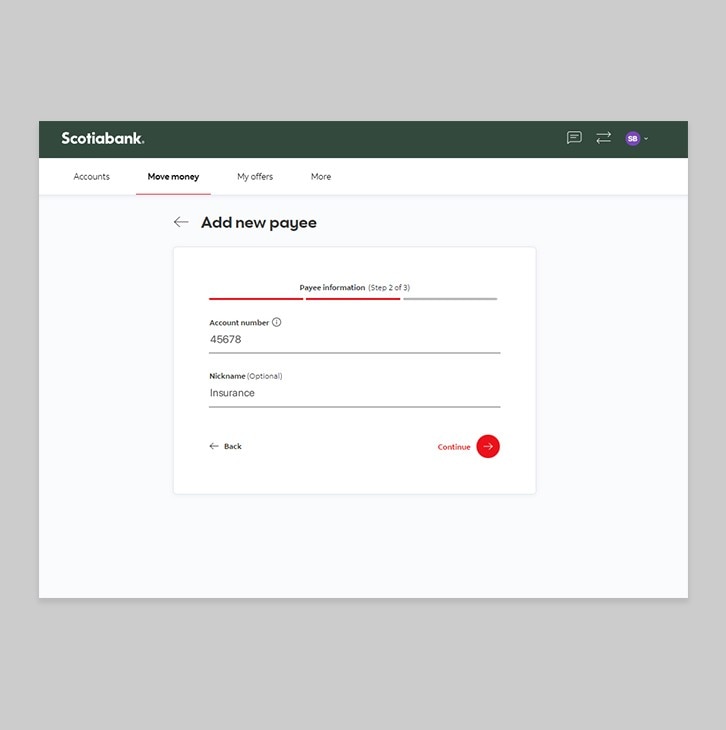The height and width of the screenshot is (730, 726).
Task: Click the Add new payee heading
Action: click(259, 223)
